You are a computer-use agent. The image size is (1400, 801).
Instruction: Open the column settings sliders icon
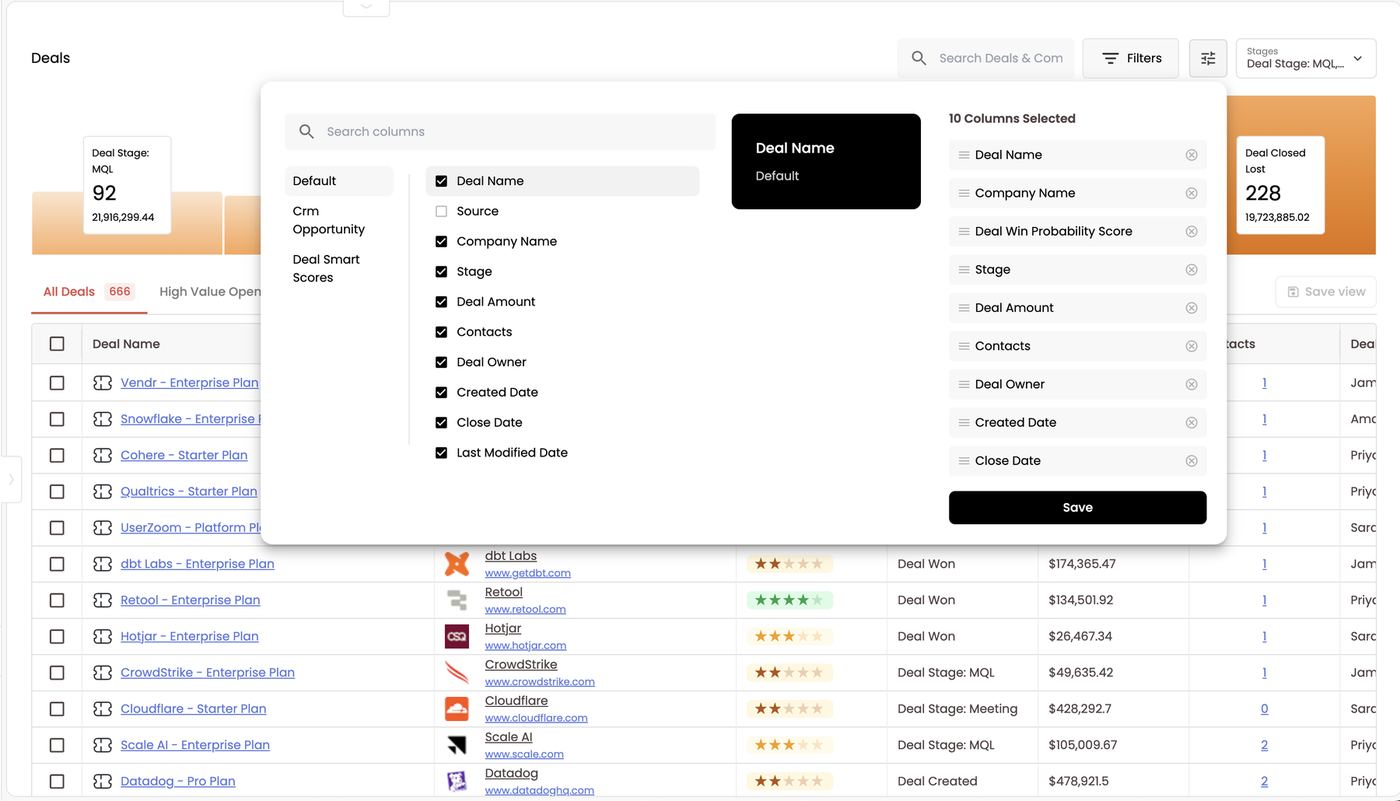pos(1208,58)
